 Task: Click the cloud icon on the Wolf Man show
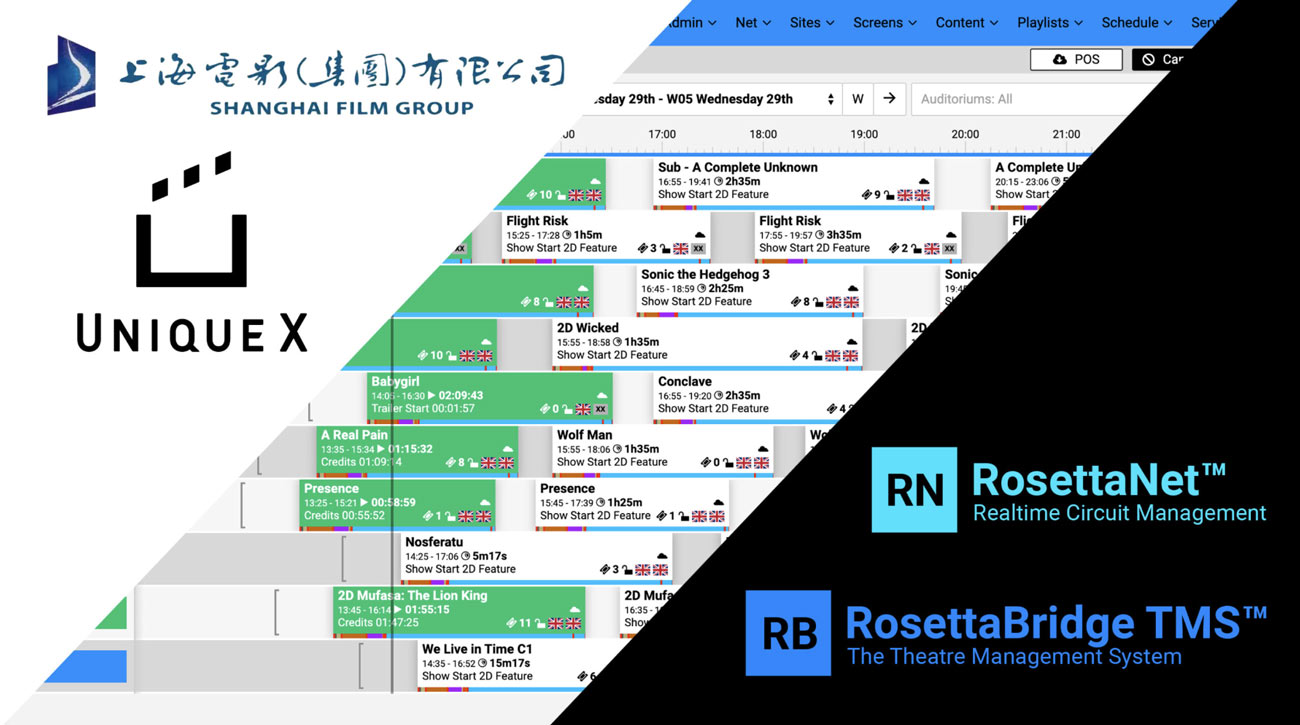click(763, 450)
